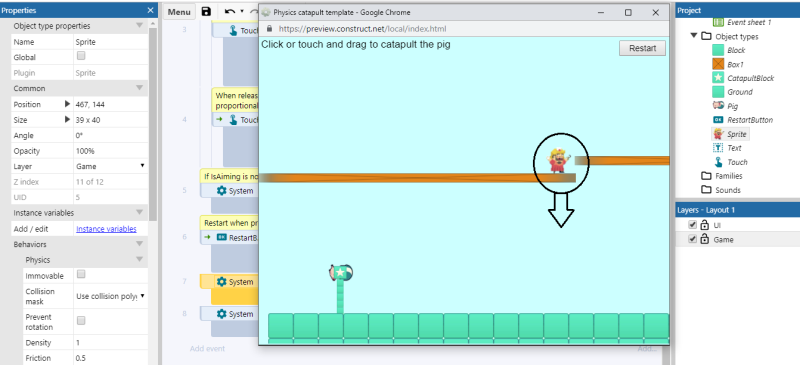The height and width of the screenshot is (365, 800).
Task: Select the Box1 orange crate icon
Action: [718, 64]
